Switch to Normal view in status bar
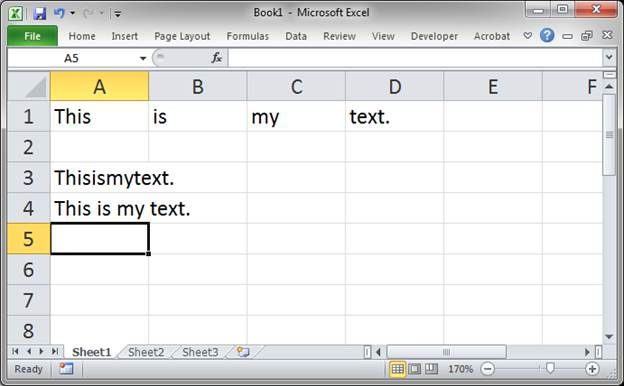The height and width of the screenshot is (386, 624). (x=398, y=369)
